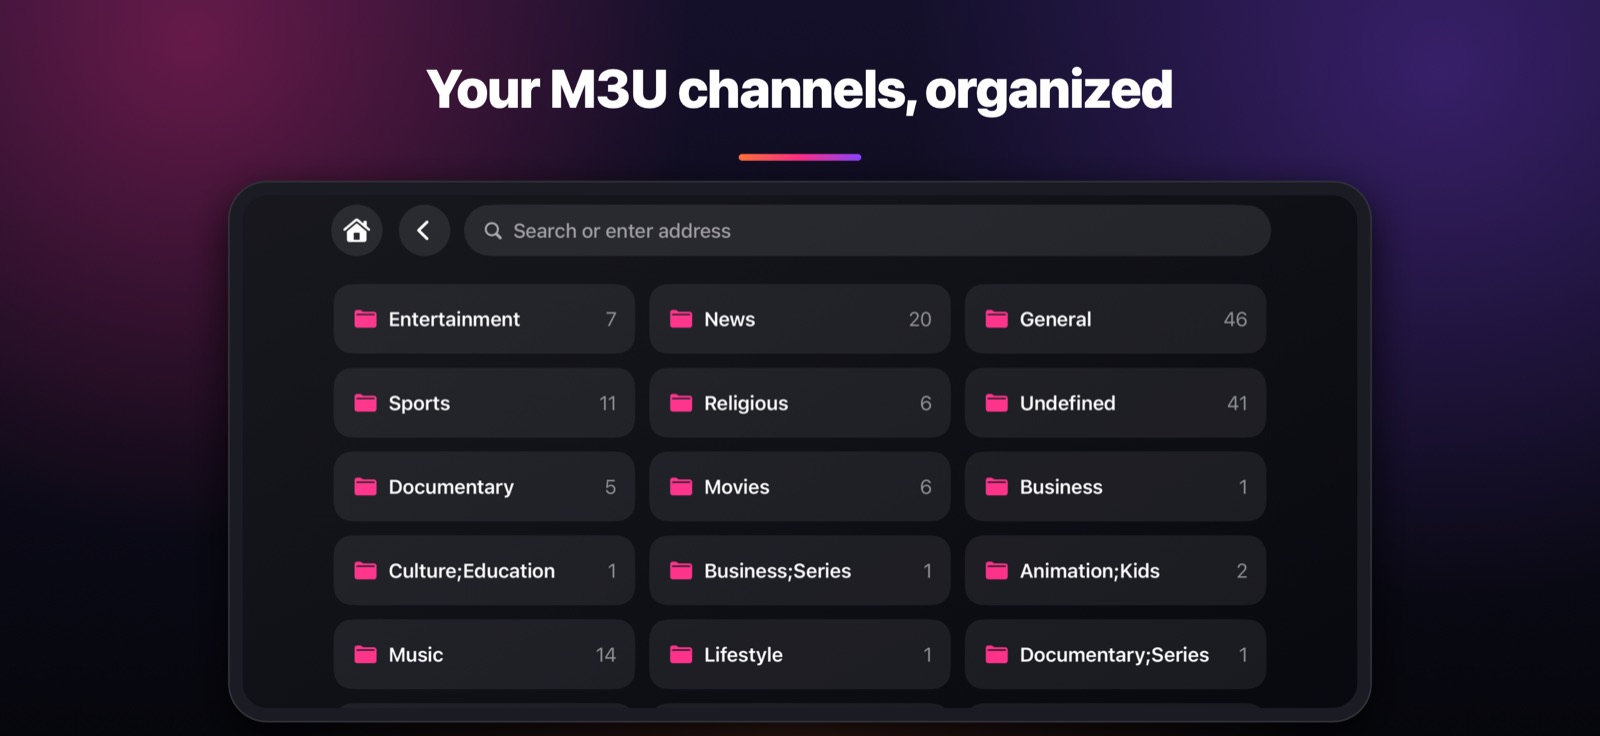Viewport: 1600px width, 736px height.
Task: Click the Documentary folder icon
Action: 366,487
